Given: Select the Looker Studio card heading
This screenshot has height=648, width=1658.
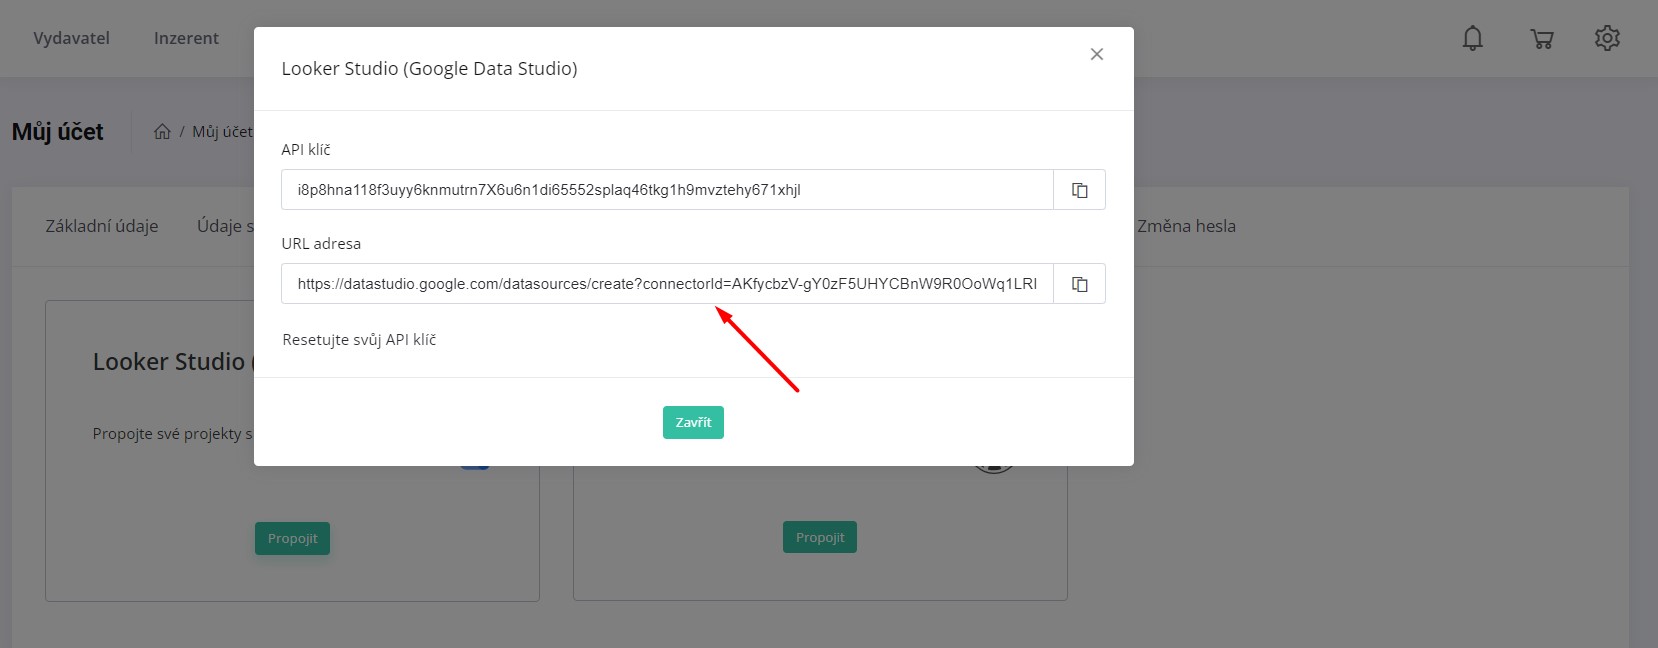Looking at the screenshot, I should [172, 362].
